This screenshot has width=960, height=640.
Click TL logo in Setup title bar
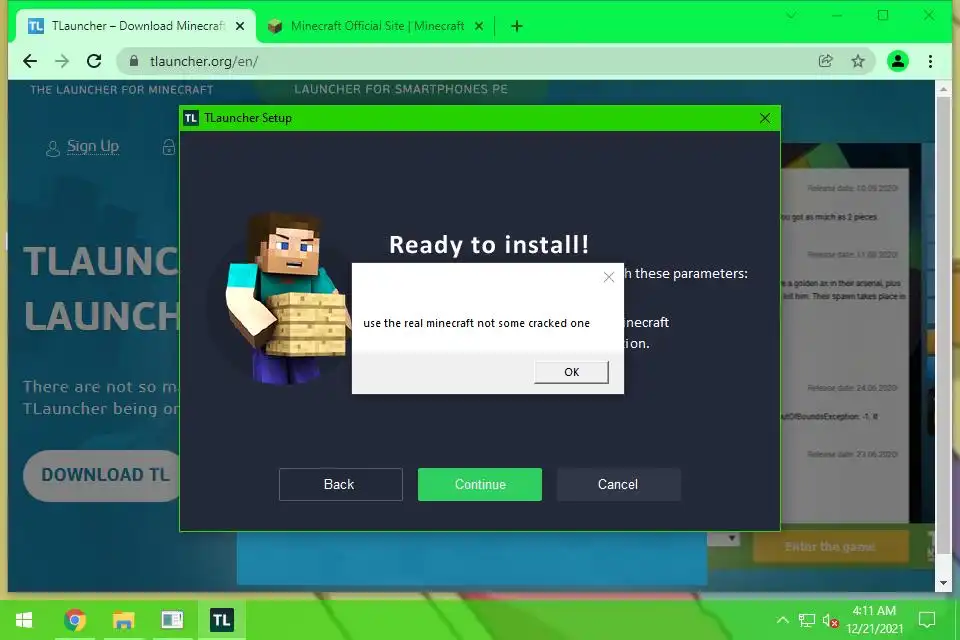(191, 118)
